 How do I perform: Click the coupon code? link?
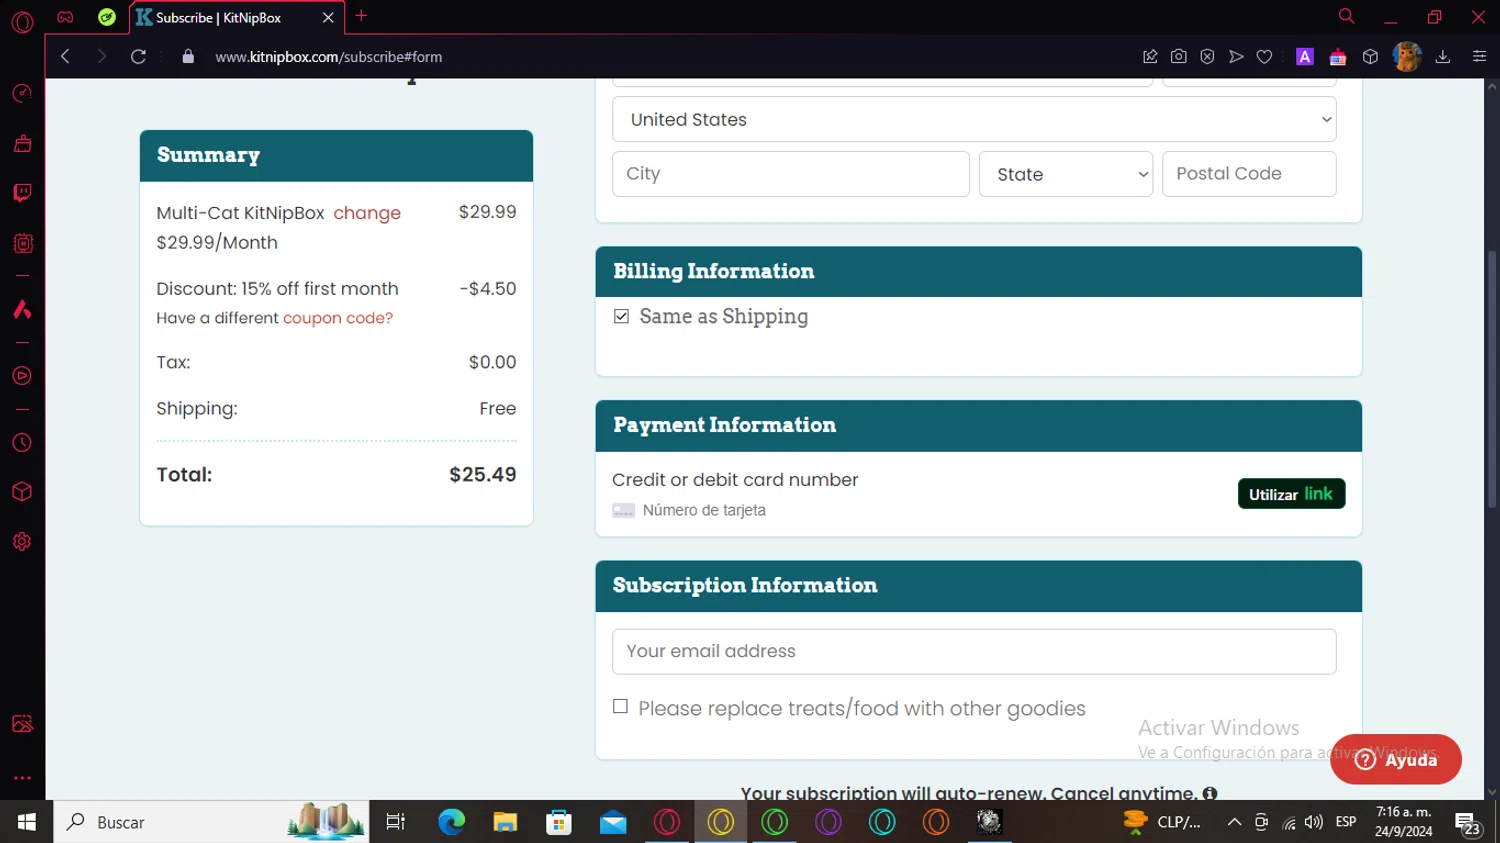click(x=338, y=318)
